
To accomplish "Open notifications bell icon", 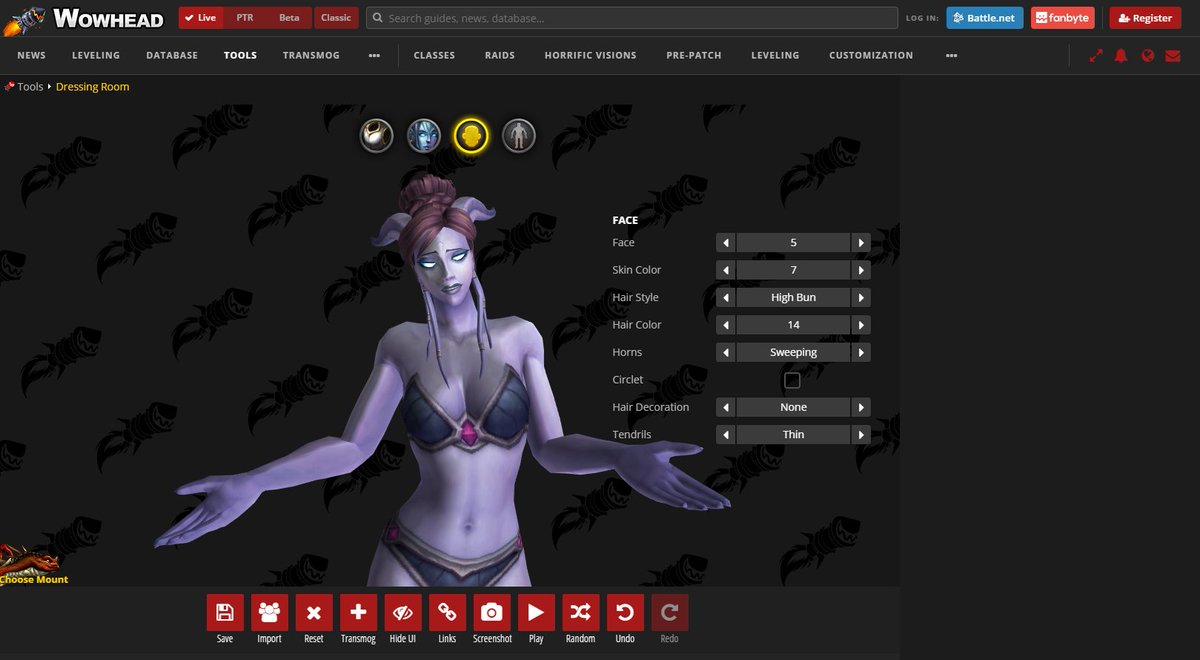I will pos(1121,56).
